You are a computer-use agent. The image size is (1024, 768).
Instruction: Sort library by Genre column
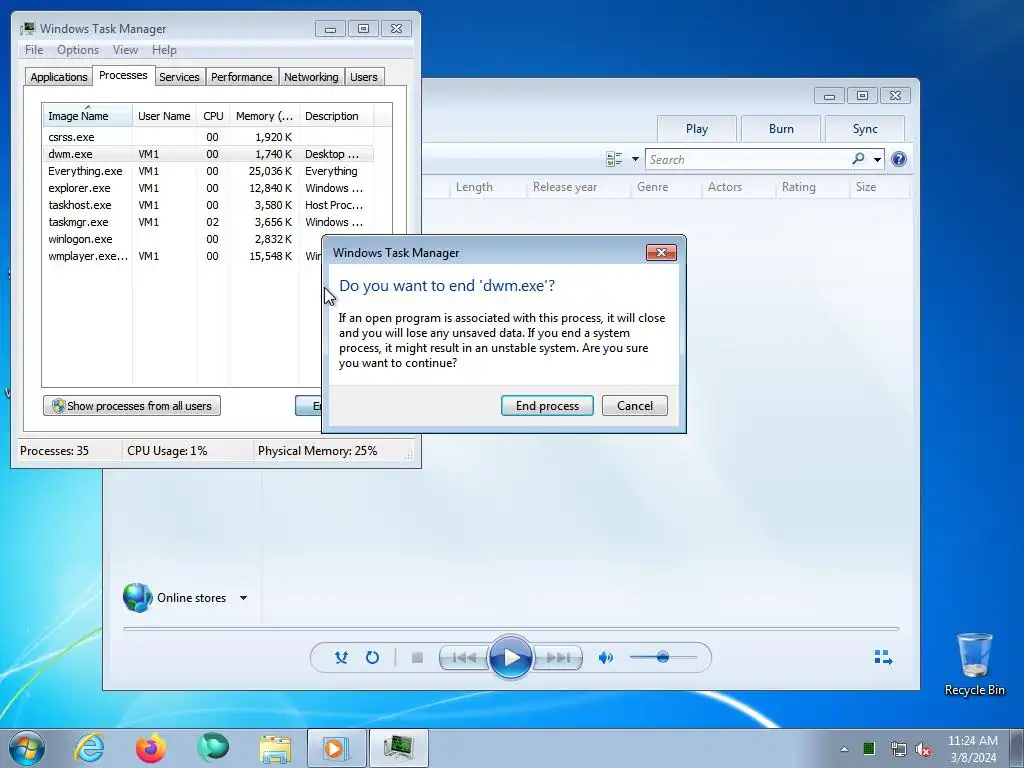pos(652,187)
